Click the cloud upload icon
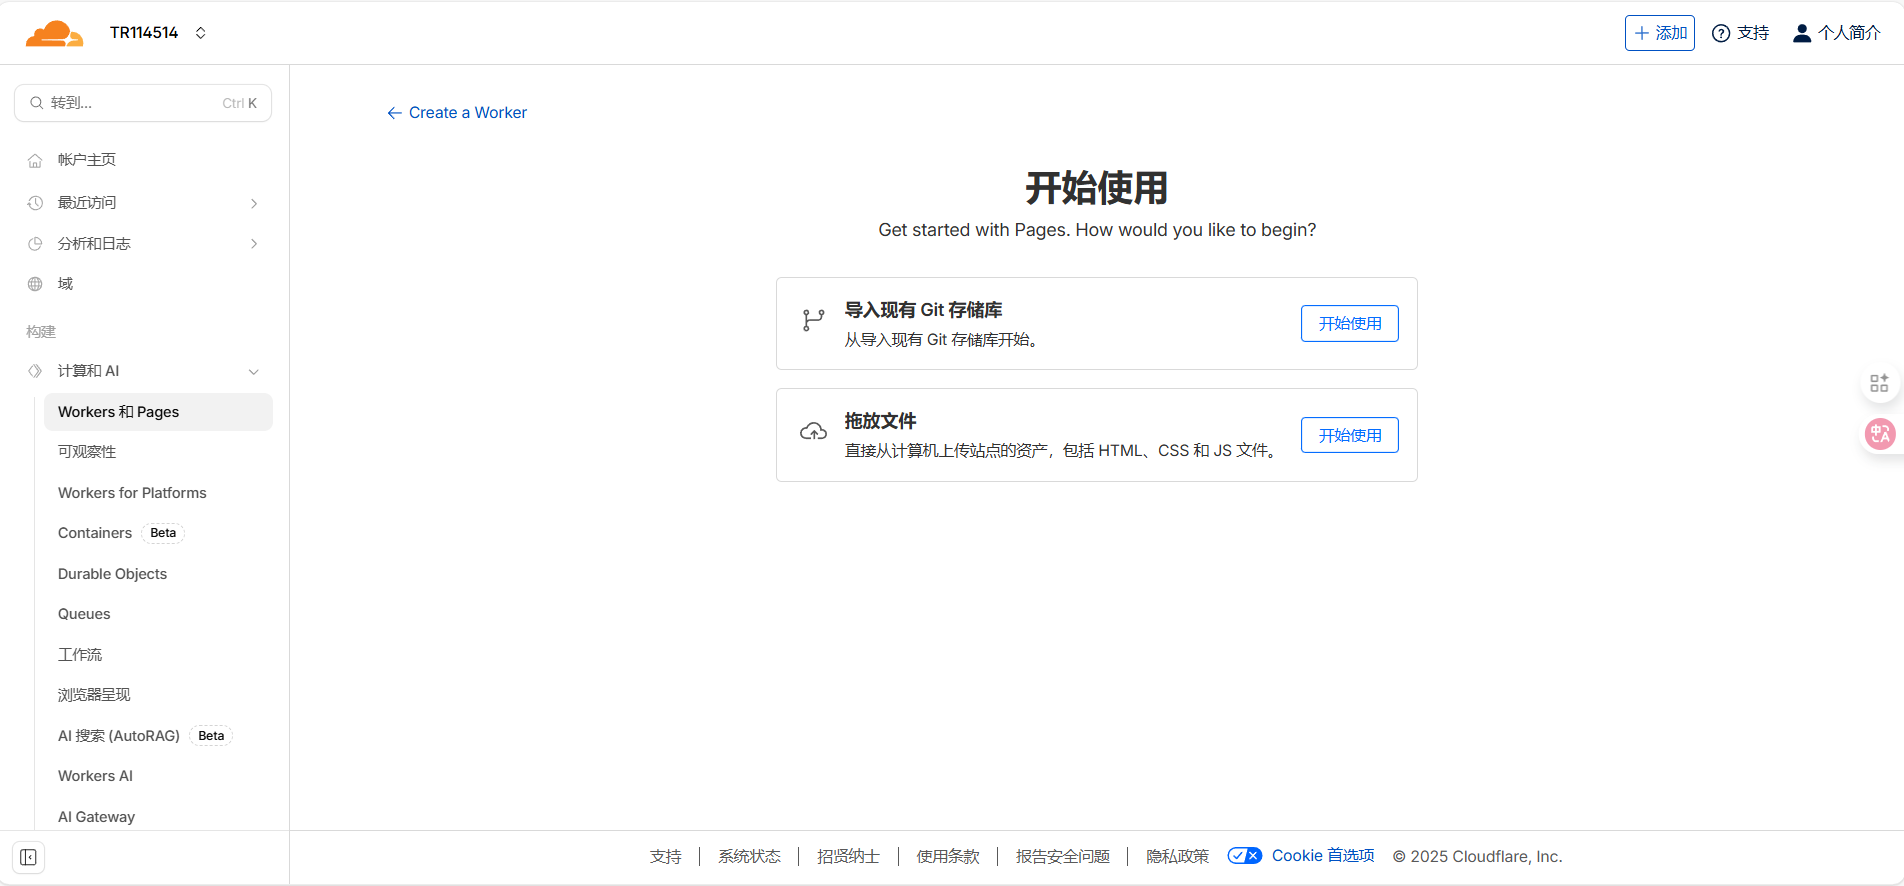This screenshot has height=886, width=1904. click(813, 432)
